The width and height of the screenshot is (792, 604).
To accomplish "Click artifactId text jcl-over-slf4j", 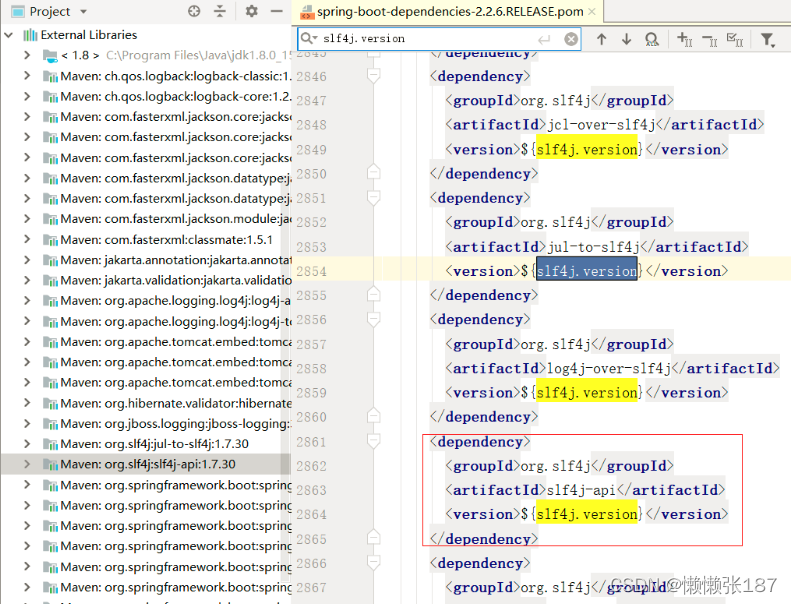I will click(x=601, y=125).
